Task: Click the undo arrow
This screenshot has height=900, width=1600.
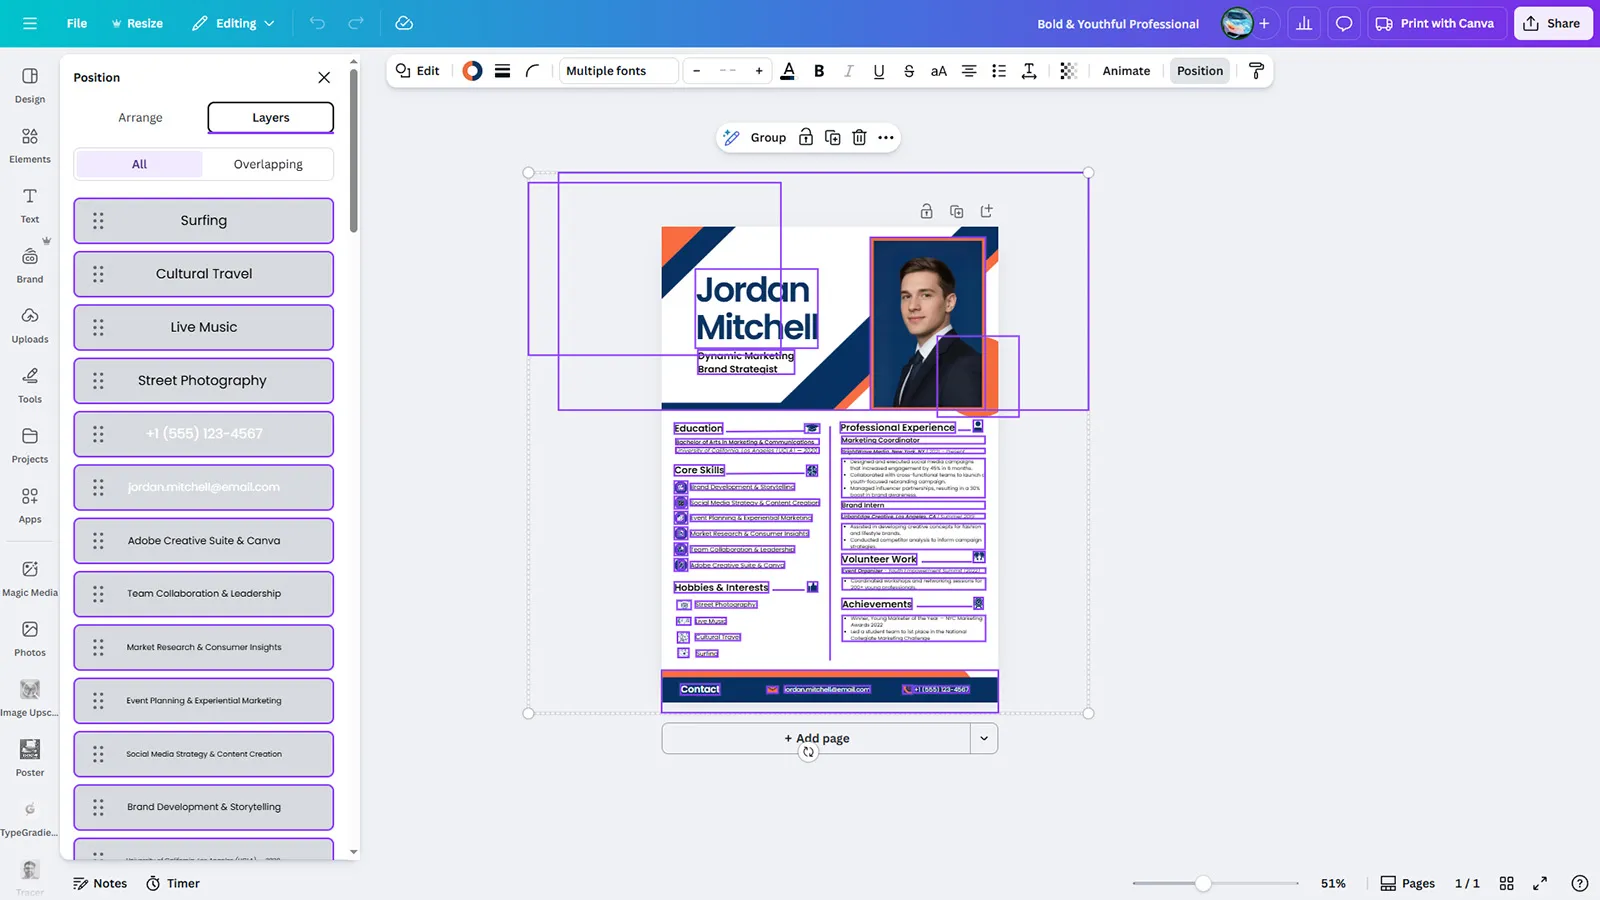Action: (x=317, y=23)
